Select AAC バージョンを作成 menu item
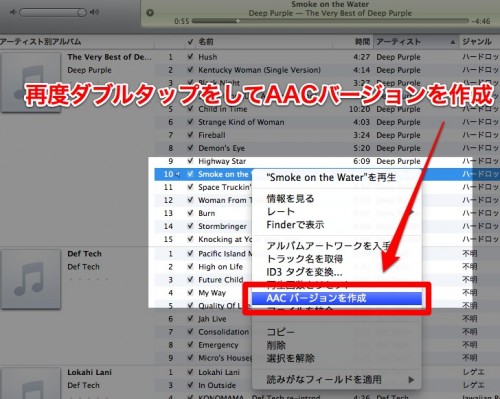 (337, 298)
